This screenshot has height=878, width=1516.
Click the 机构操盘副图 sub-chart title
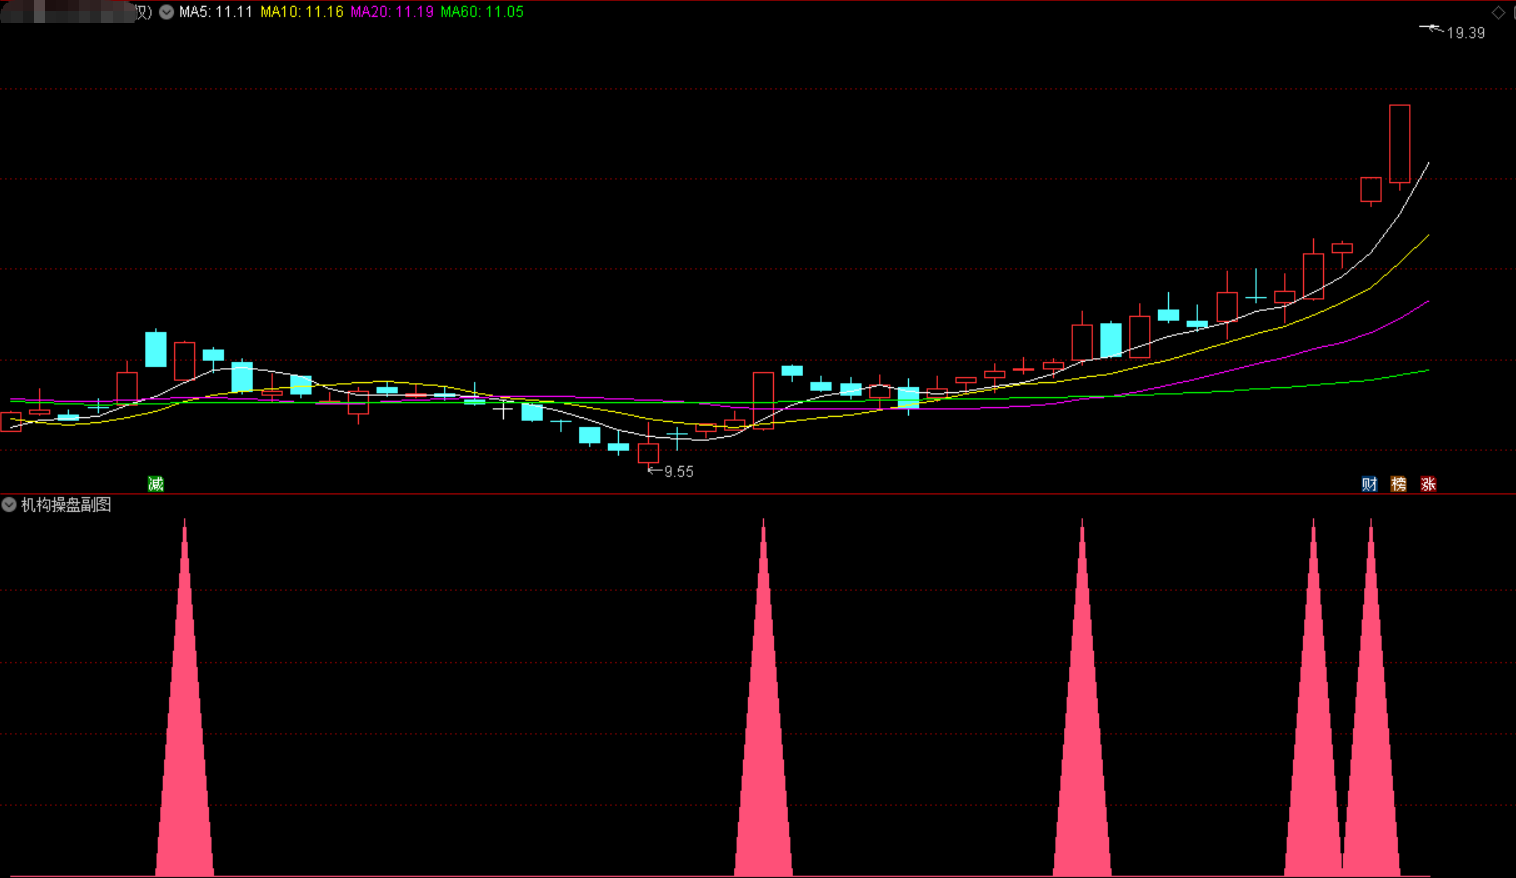66,505
